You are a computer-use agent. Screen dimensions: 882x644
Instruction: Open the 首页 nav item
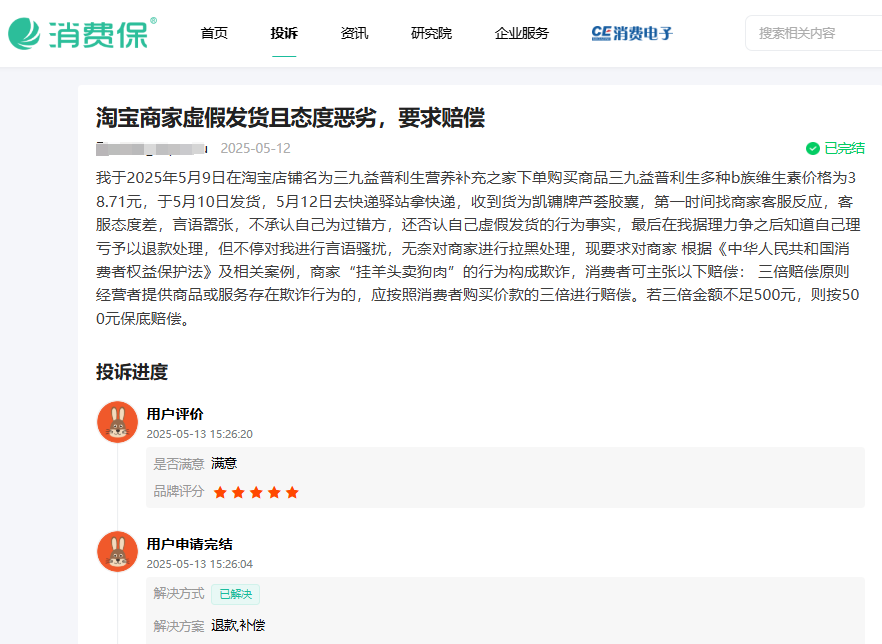pos(214,33)
